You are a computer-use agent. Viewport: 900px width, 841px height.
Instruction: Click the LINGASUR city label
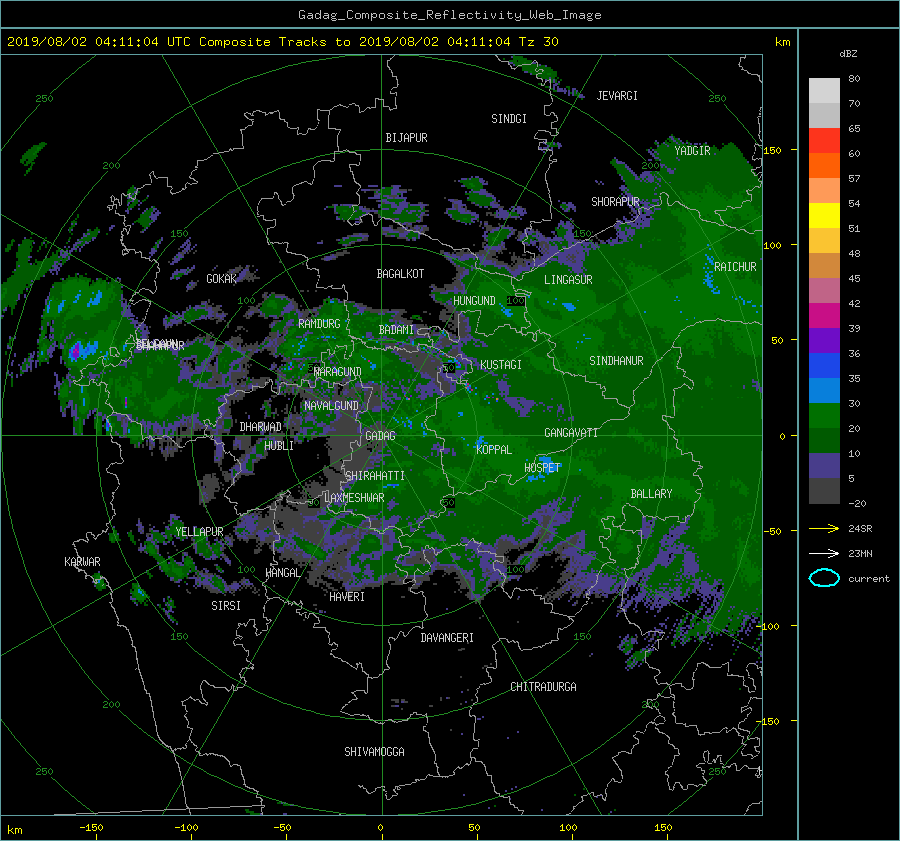568,280
